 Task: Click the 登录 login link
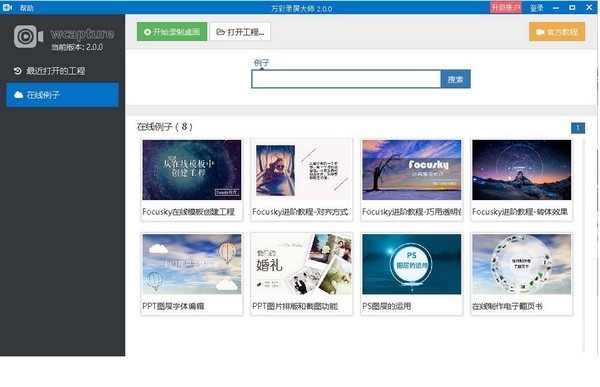tap(536, 8)
